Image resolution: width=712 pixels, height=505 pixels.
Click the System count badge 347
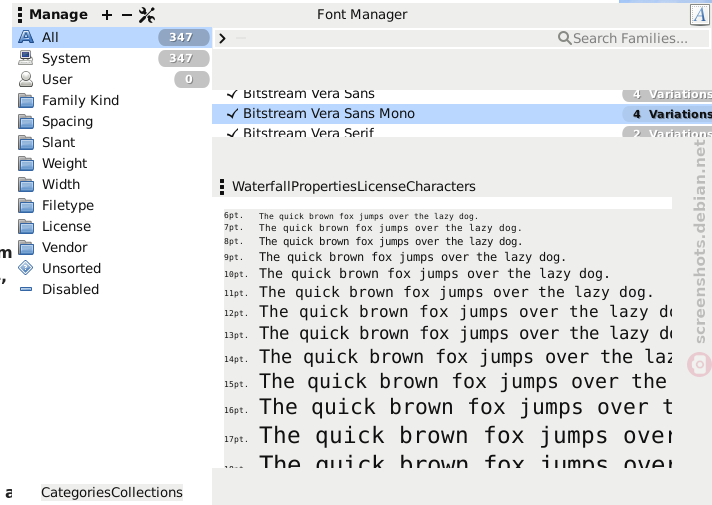click(x=184, y=58)
